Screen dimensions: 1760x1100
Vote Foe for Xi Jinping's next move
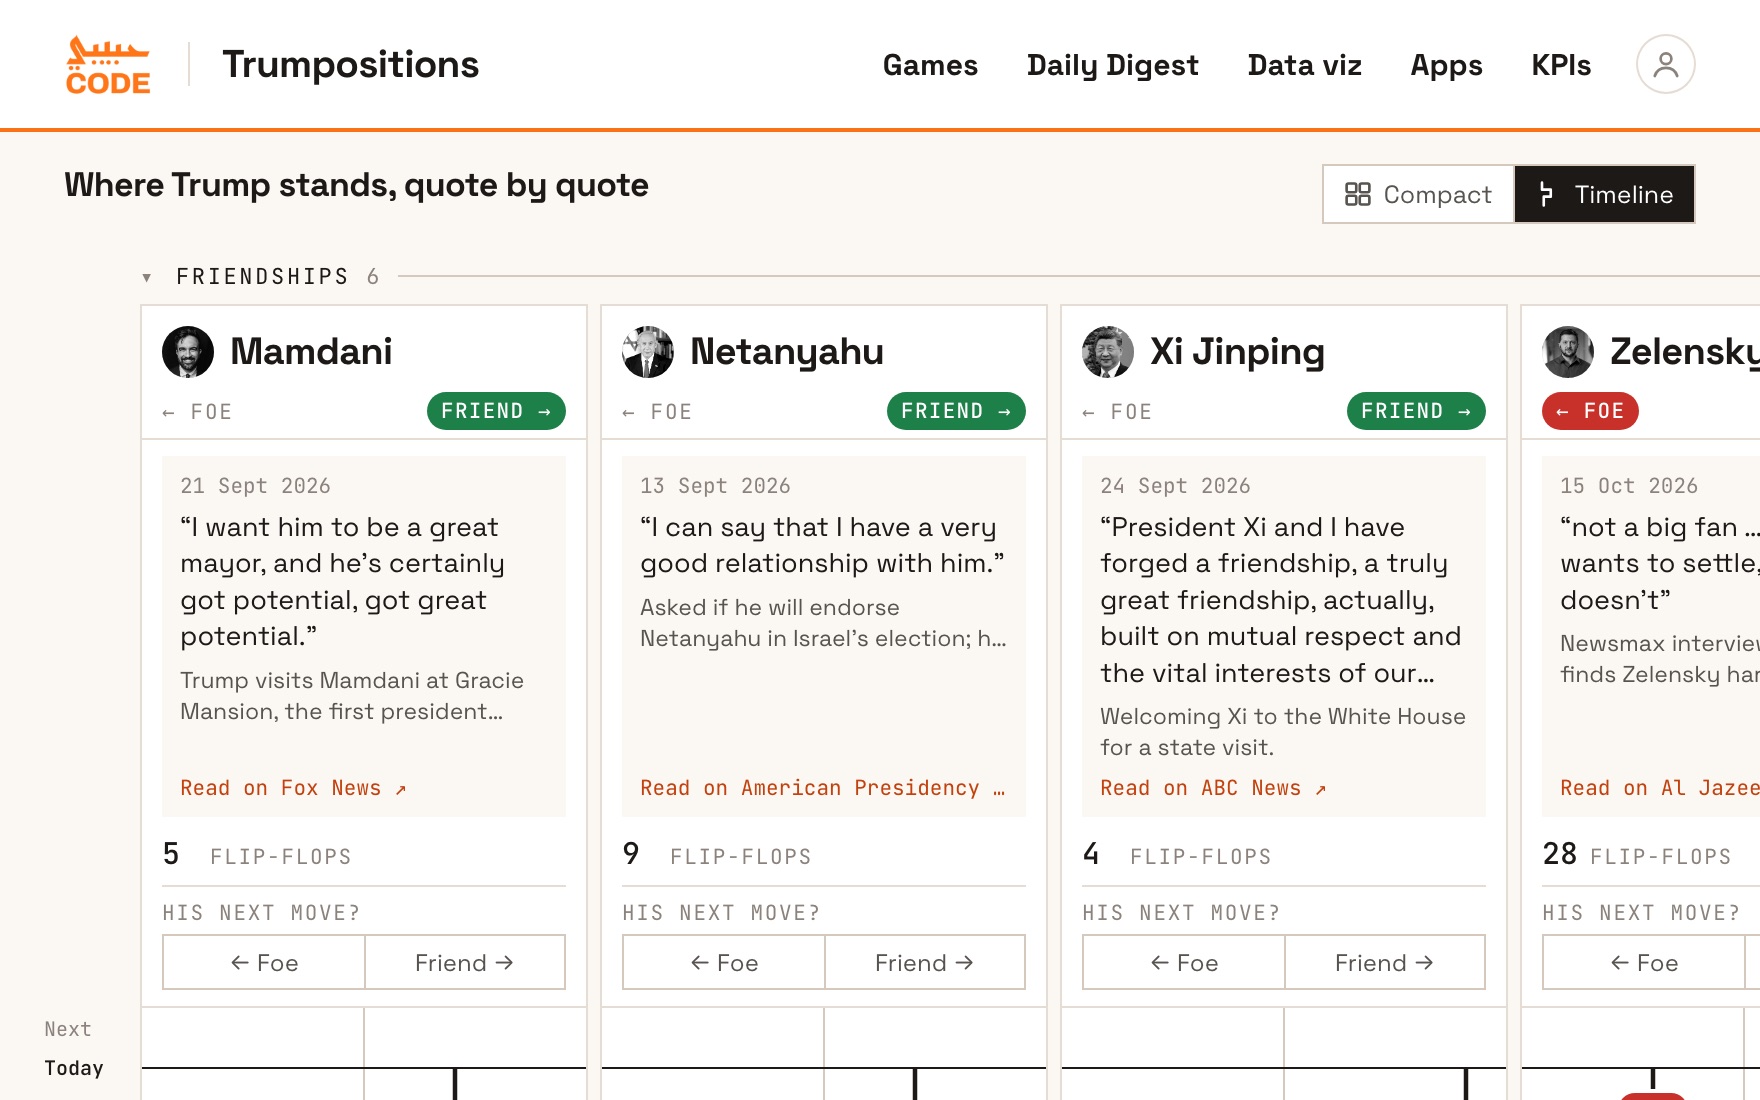[x=1184, y=962]
